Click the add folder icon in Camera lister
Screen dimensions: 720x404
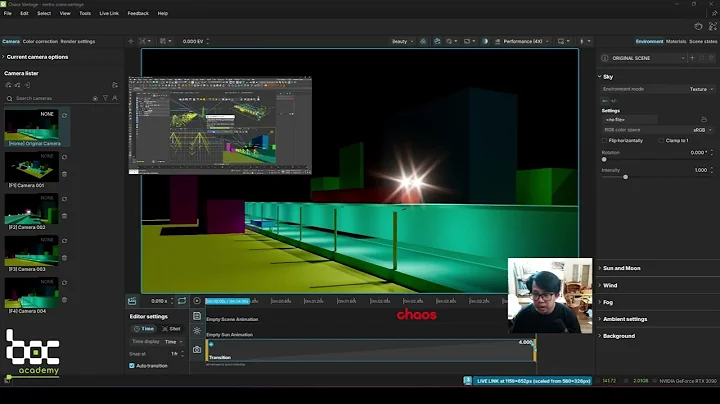115,85
